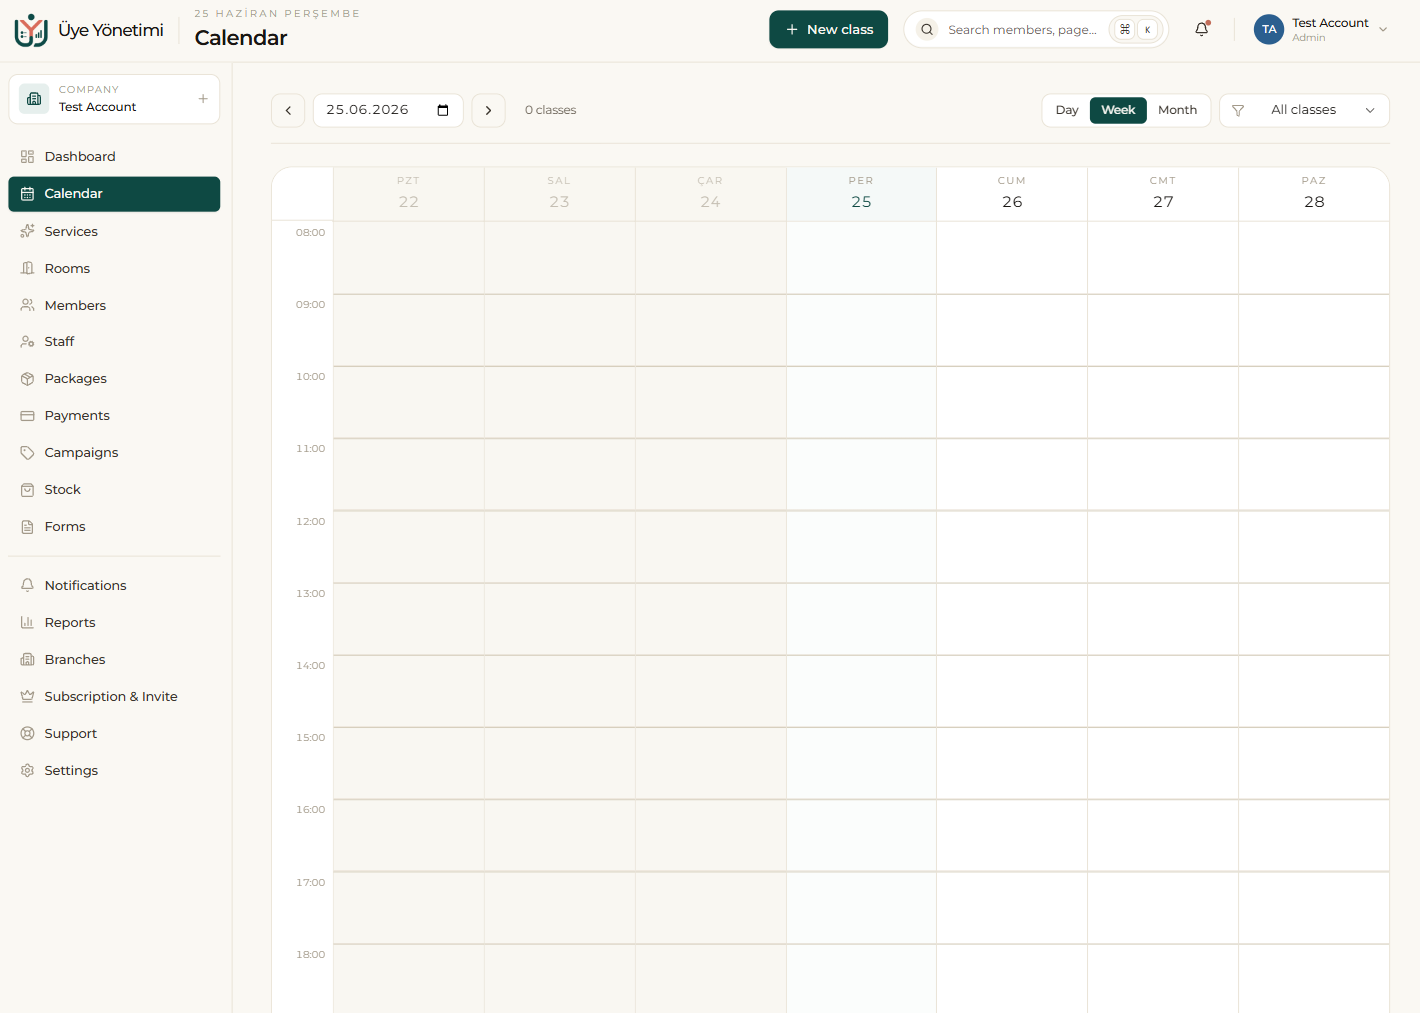The height and width of the screenshot is (1013, 1420).
Task: Click the 12:00 time label
Action: [310, 522]
